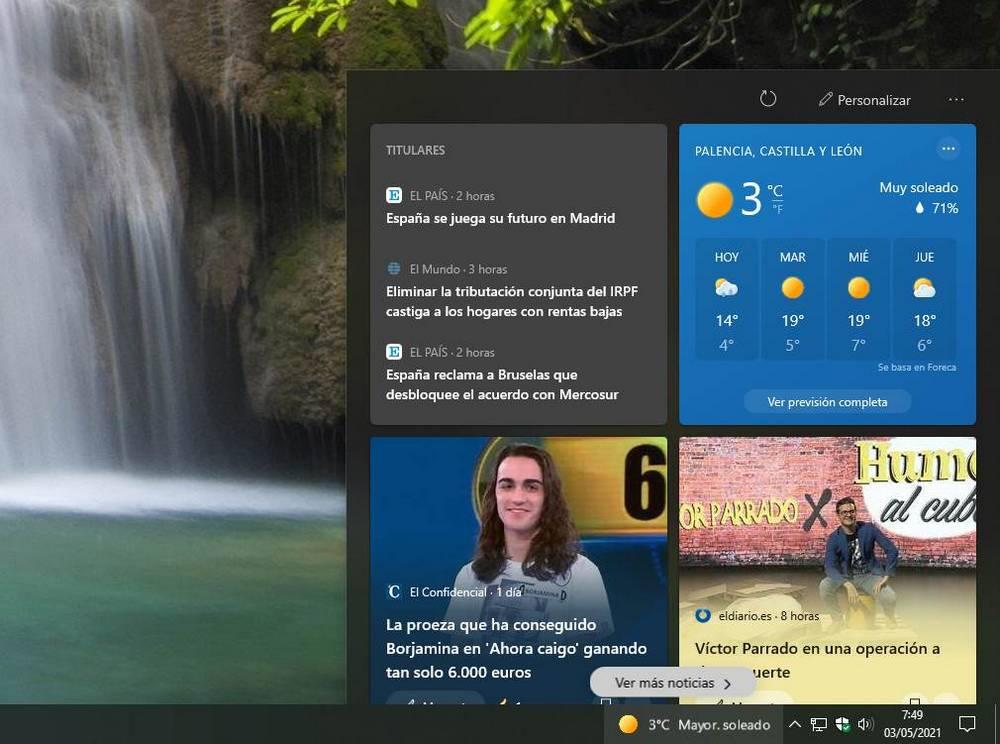The width and height of the screenshot is (1000, 744).
Task: Click the Palencia, Castilla y León location title
Action: click(778, 151)
